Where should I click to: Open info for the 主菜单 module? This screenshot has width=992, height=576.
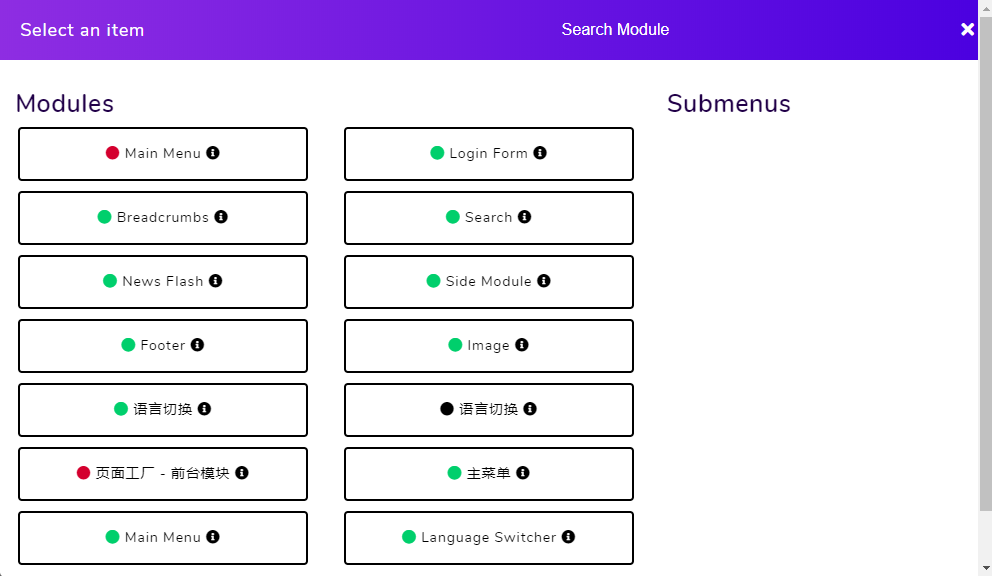522,473
